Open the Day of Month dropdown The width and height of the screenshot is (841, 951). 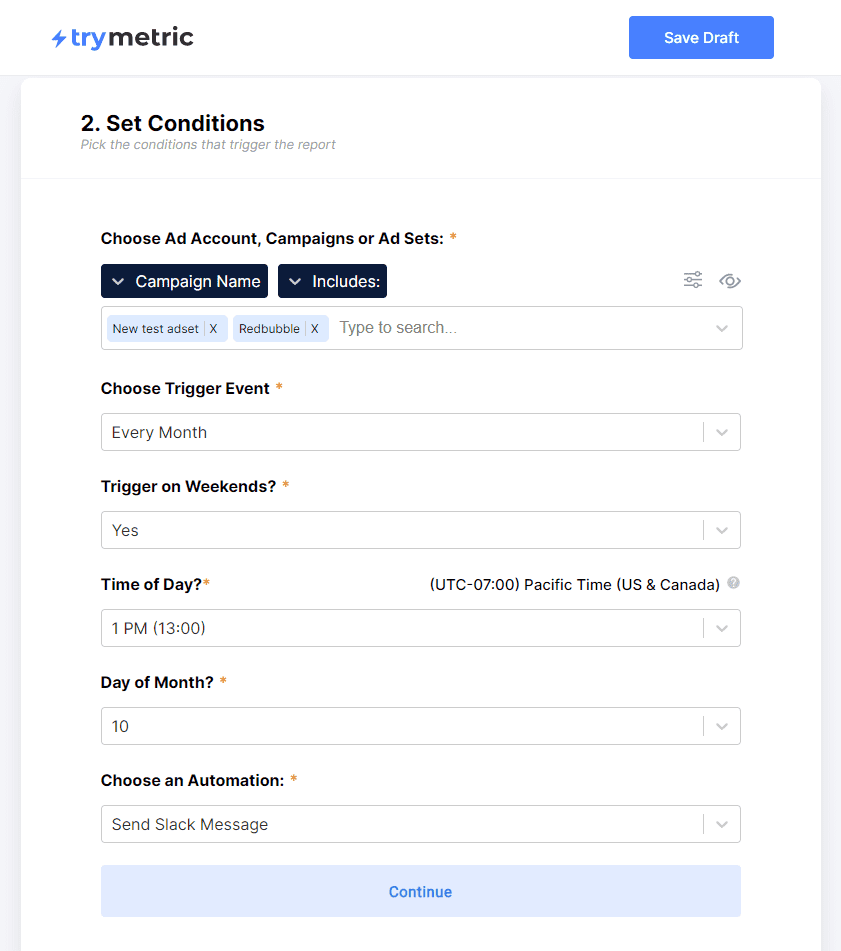point(421,726)
